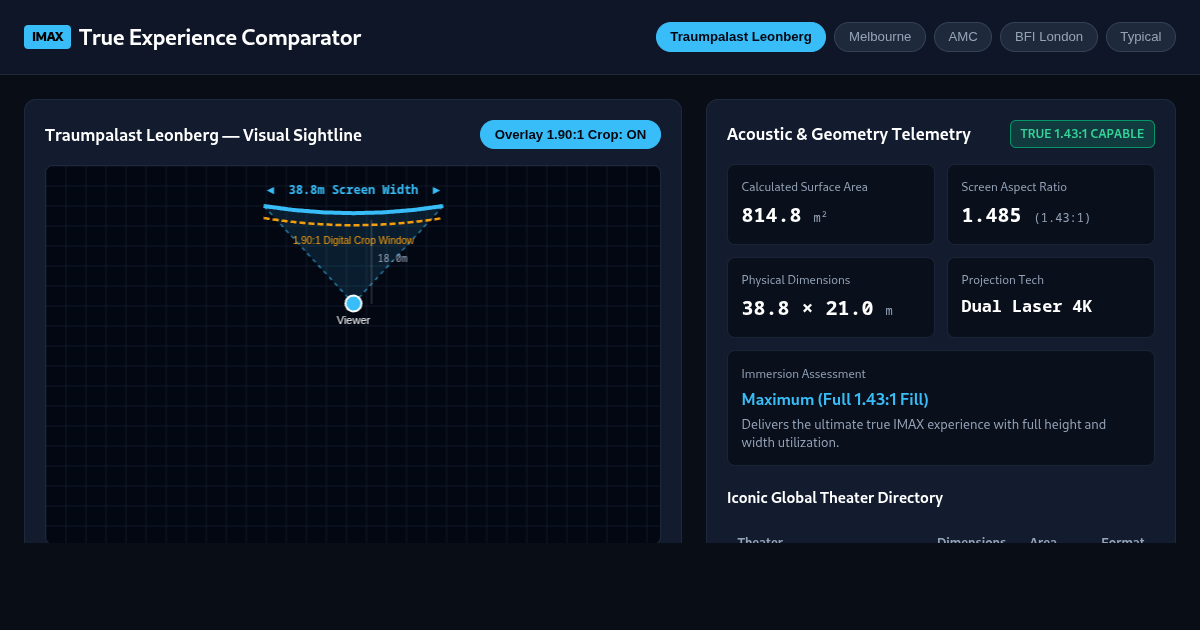Click the Calculated Surface Area label
The width and height of the screenshot is (1200, 630).
805,187
